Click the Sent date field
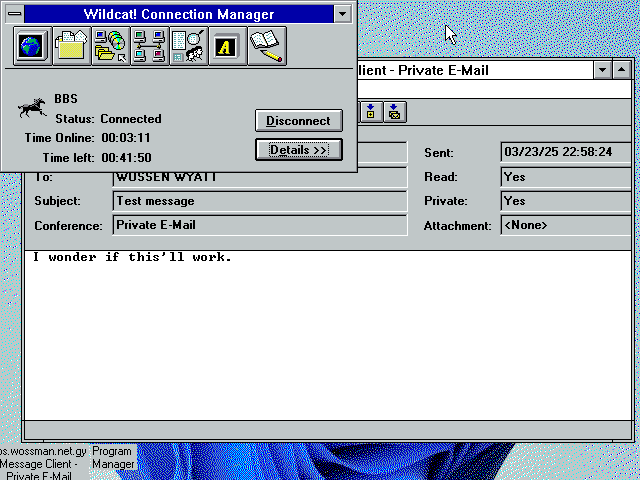Screen dimensions: 640x480 566,152
